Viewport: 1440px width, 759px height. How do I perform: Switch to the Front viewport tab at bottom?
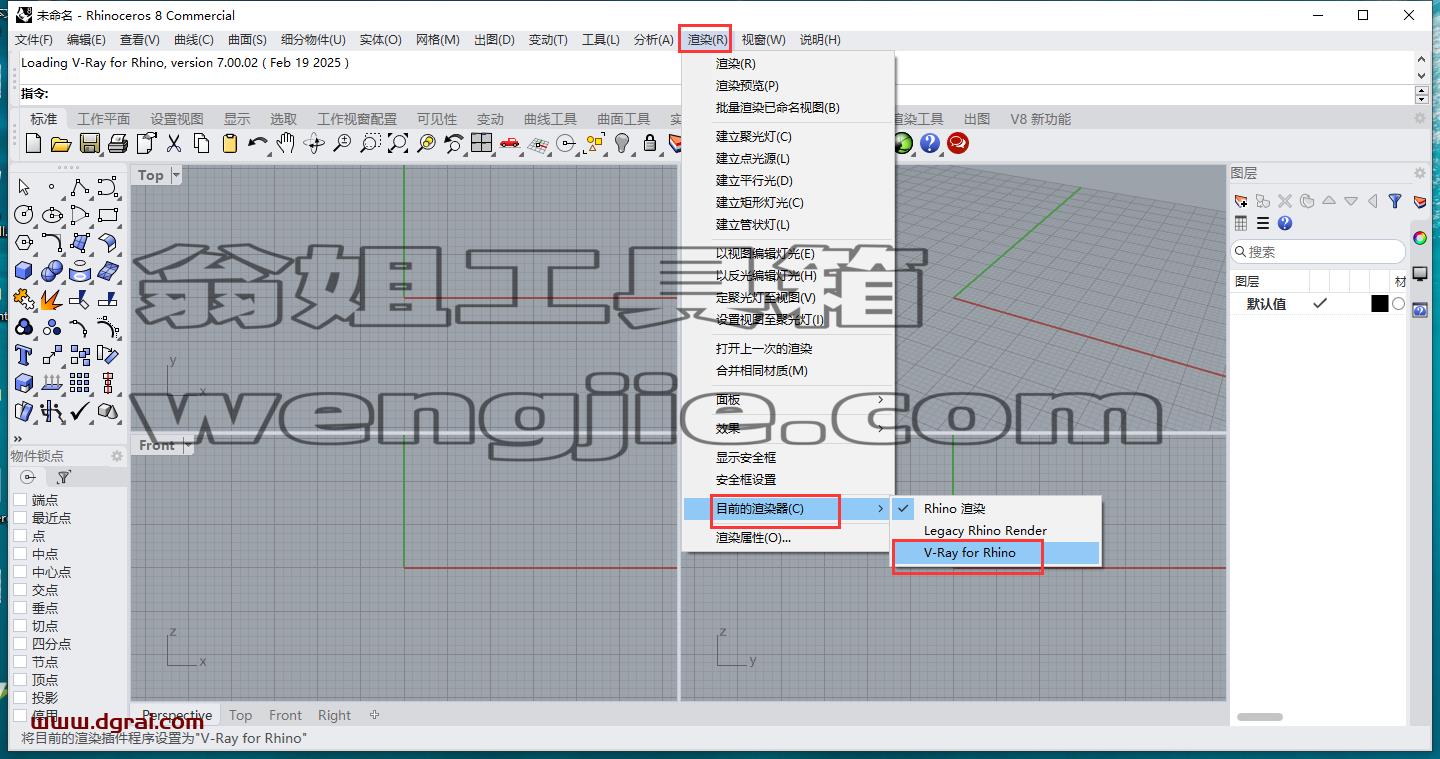pyautogui.click(x=285, y=715)
